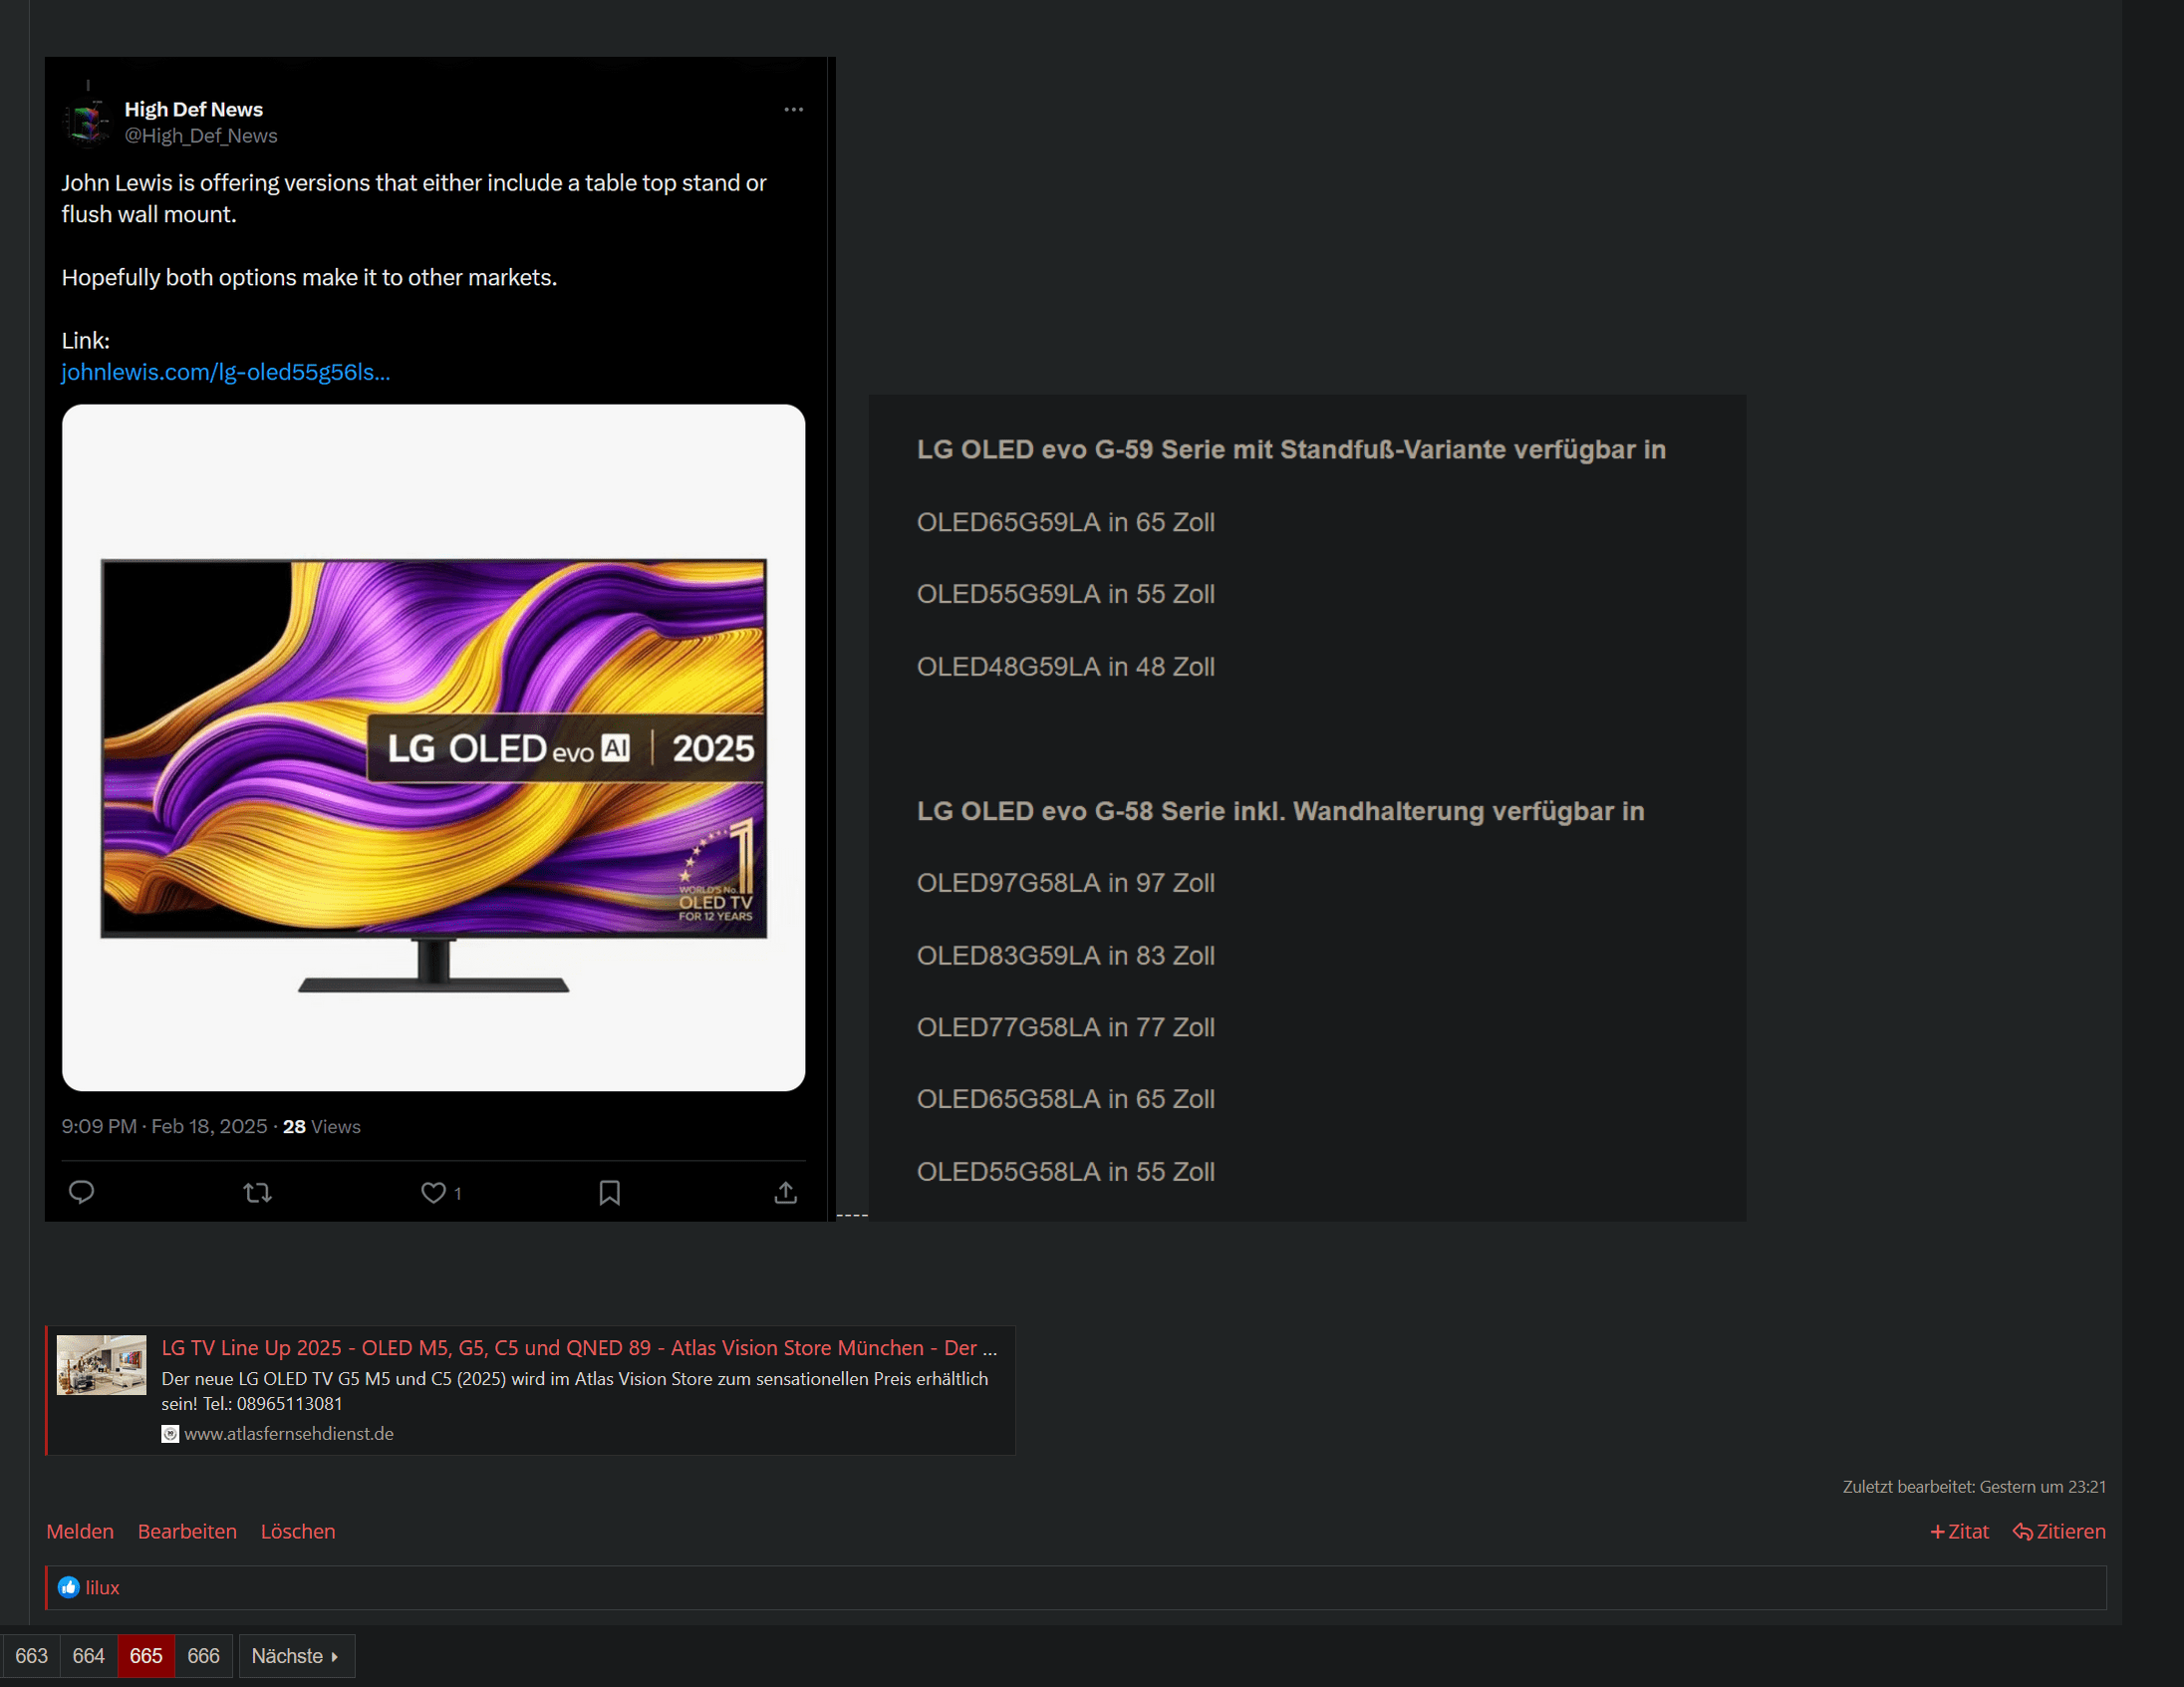Click the G-58 Serie inkl. Wandhalterung heading
Image resolution: width=2184 pixels, height=1687 pixels.
click(1280, 811)
